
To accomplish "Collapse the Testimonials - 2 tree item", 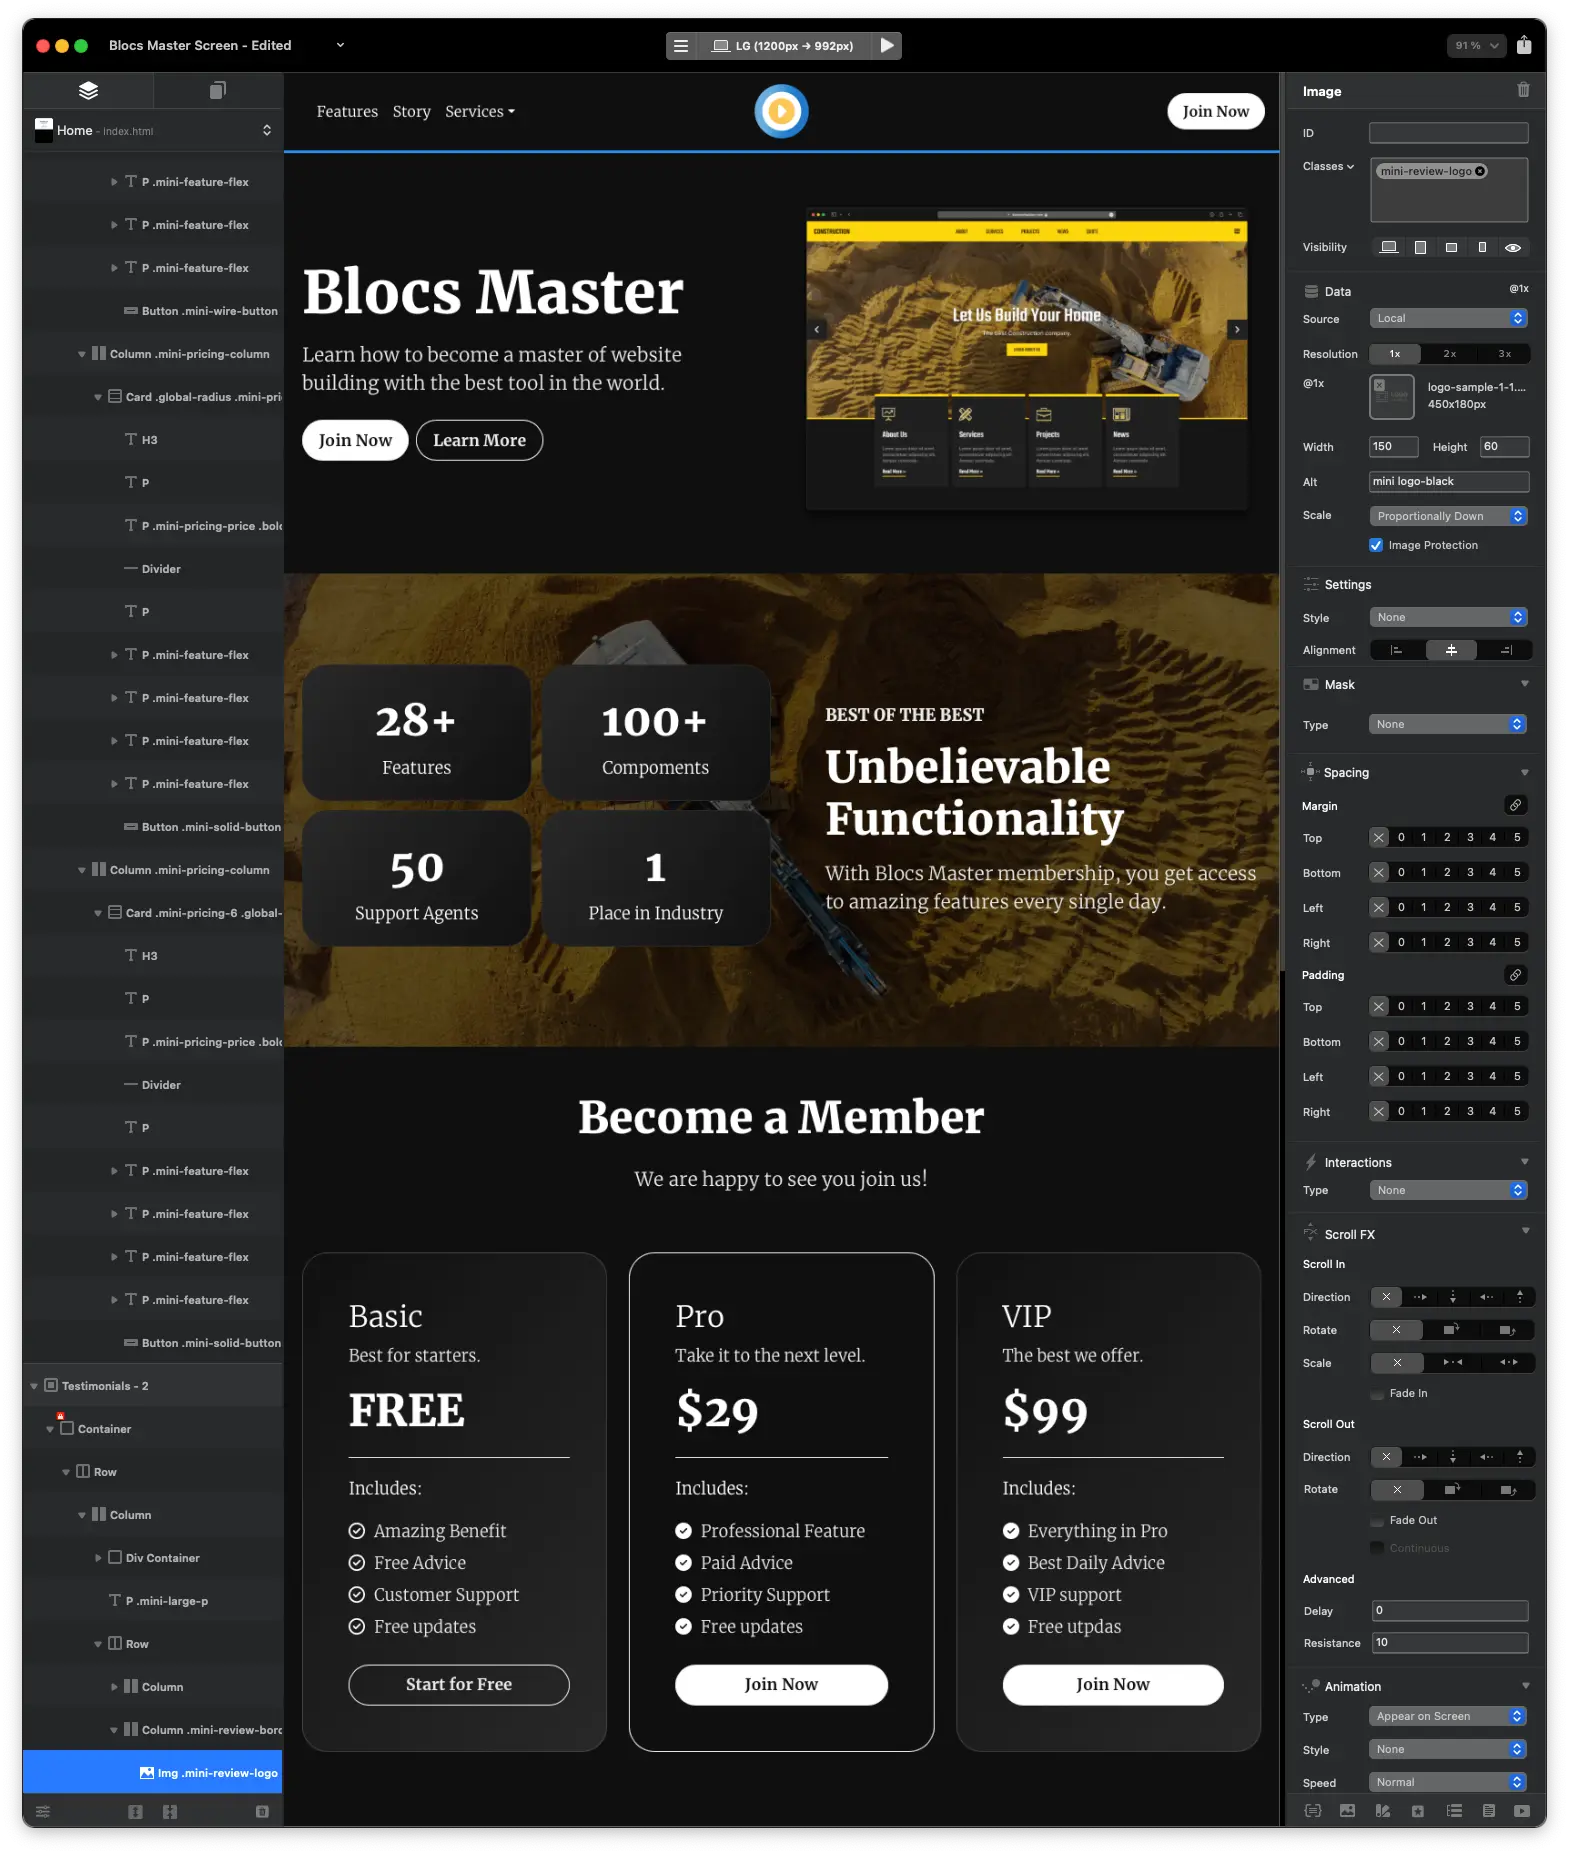I will pyautogui.click(x=34, y=1386).
